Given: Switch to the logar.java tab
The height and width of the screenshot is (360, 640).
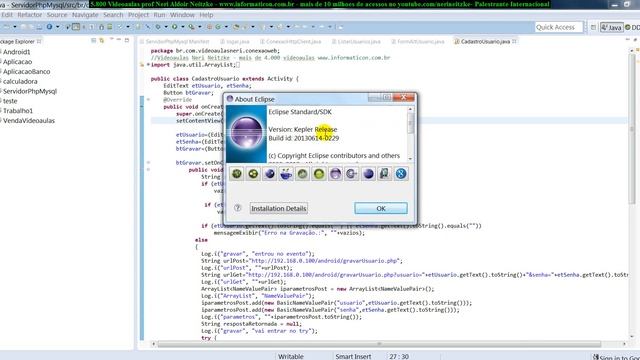Looking at the screenshot, I should pyautogui.click(x=235, y=41).
